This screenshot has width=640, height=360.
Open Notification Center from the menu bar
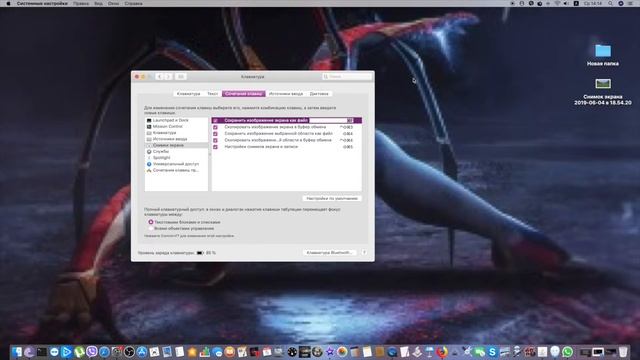point(630,3)
